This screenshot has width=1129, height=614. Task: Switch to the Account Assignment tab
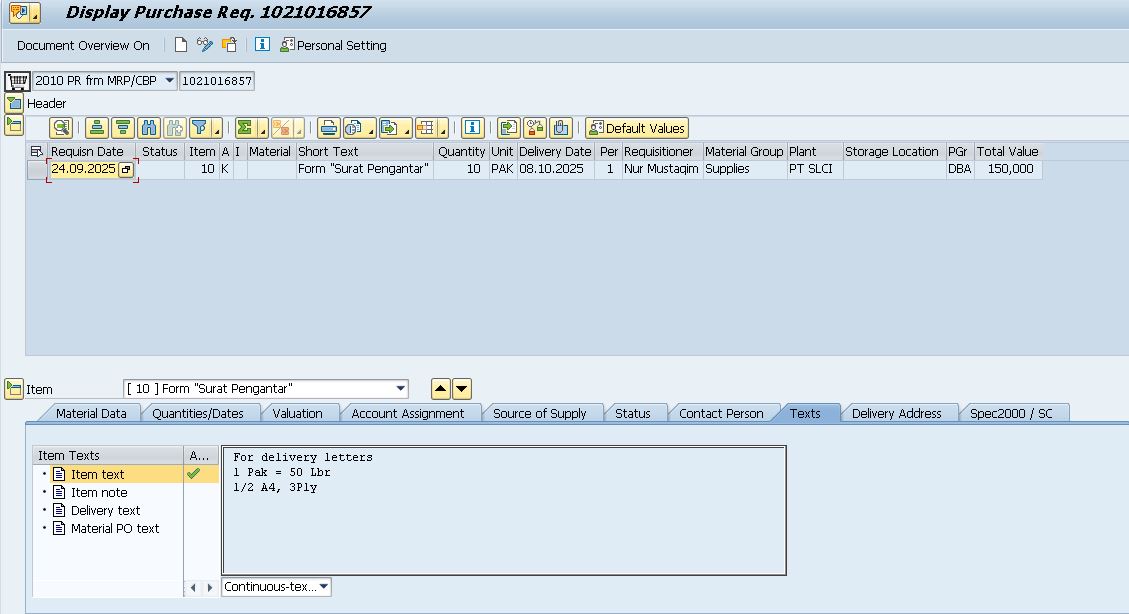pos(407,413)
